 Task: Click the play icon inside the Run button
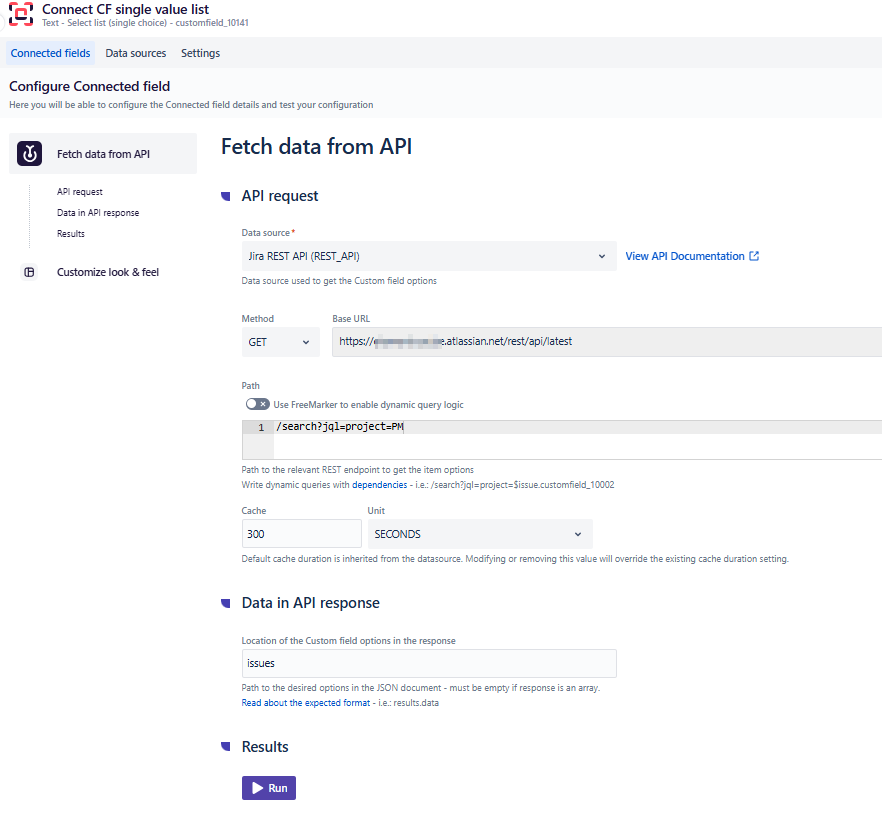point(257,787)
